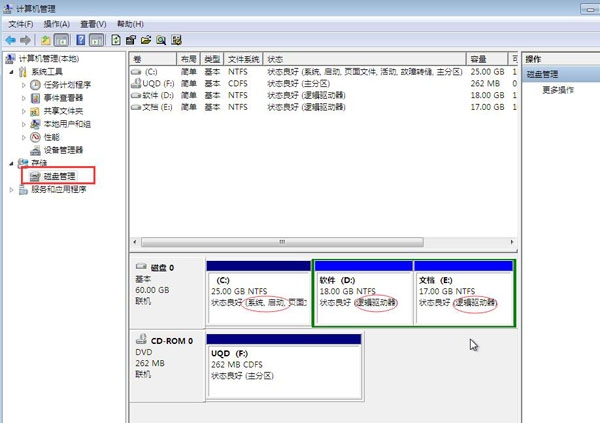
Task: Expand the 共享文件夹 node
Action: click(24, 111)
